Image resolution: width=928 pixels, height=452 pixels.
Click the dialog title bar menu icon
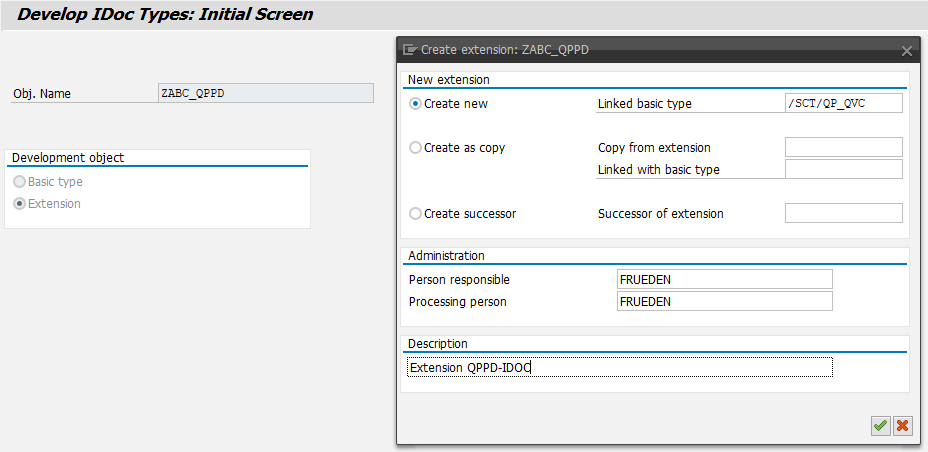[409, 49]
